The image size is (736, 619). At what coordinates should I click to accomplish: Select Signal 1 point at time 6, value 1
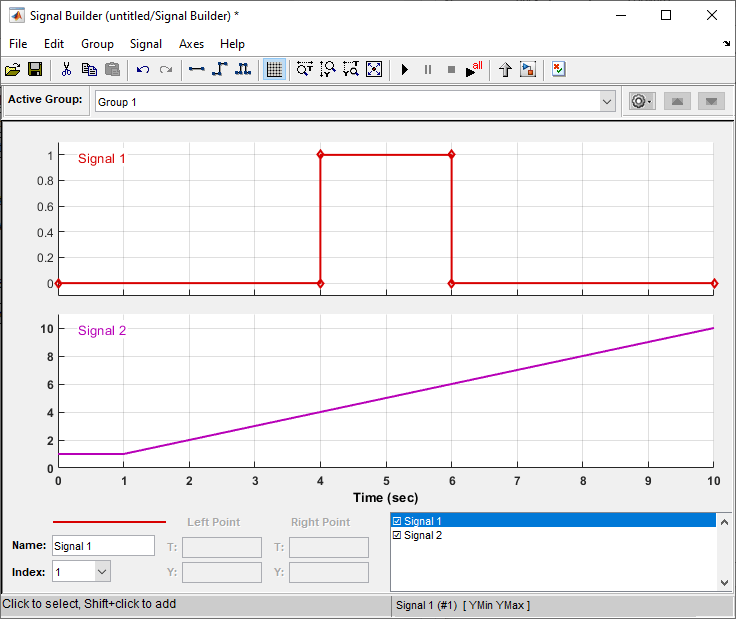pyautogui.click(x=452, y=154)
